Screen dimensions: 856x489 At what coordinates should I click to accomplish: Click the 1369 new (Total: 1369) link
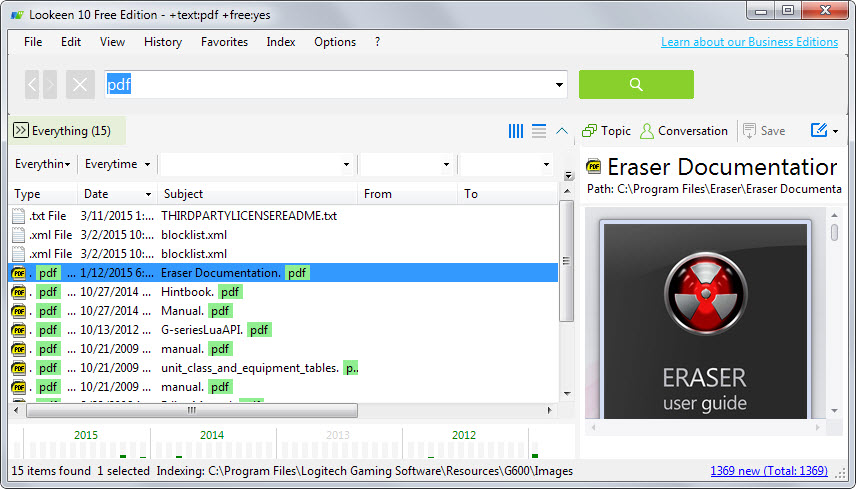769,470
